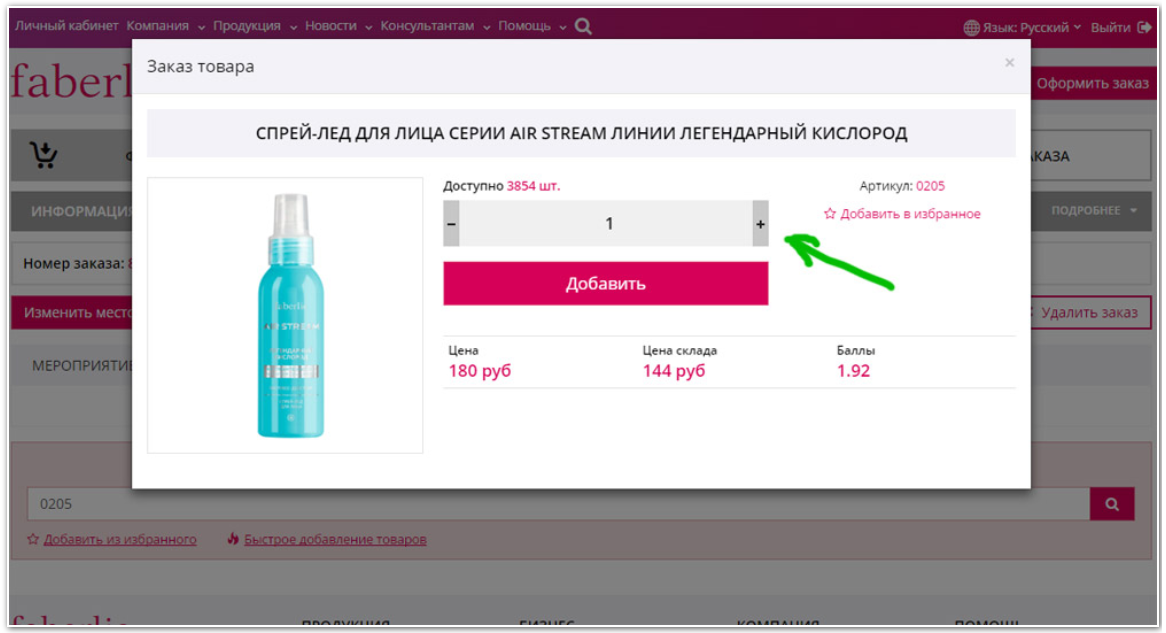The image size is (1166, 633).
Task: Click the logout arrow icon next to Выйти
Action: pos(1144,28)
